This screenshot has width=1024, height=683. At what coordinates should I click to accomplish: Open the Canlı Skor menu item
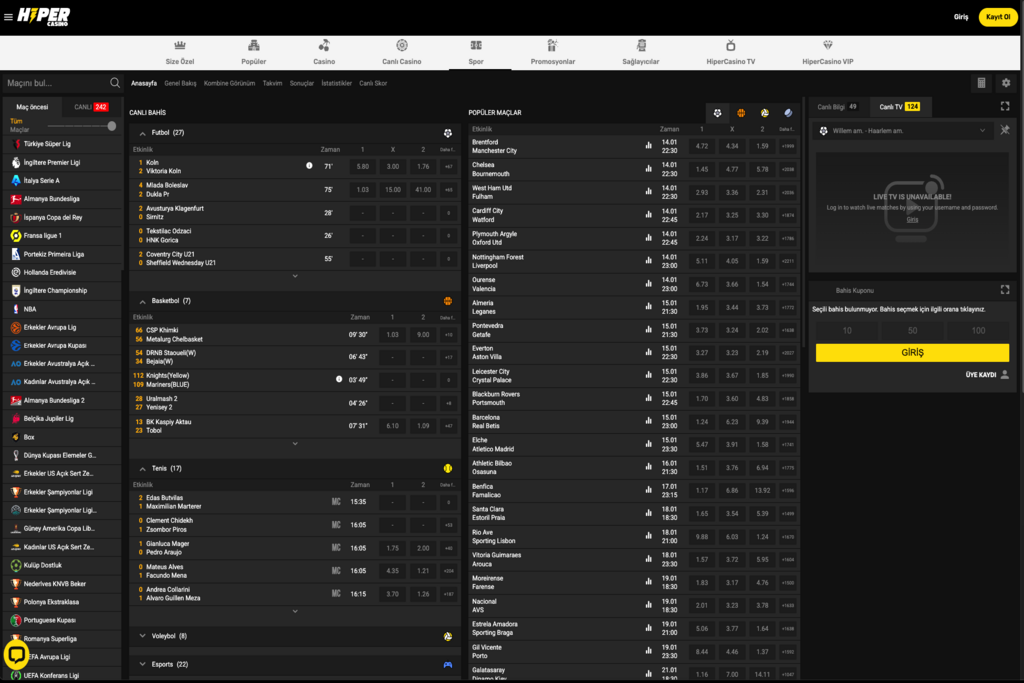coord(373,84)
